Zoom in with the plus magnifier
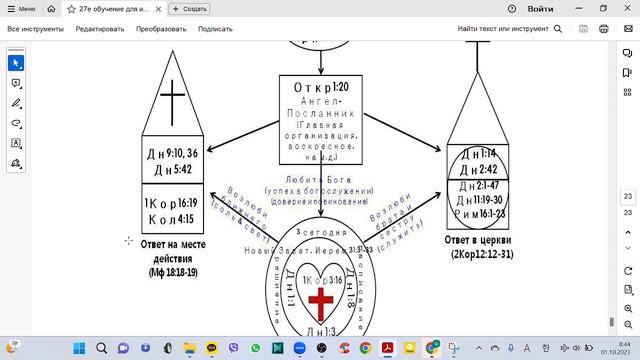Screen dimensions: 640x360 (x=628, y=309)
